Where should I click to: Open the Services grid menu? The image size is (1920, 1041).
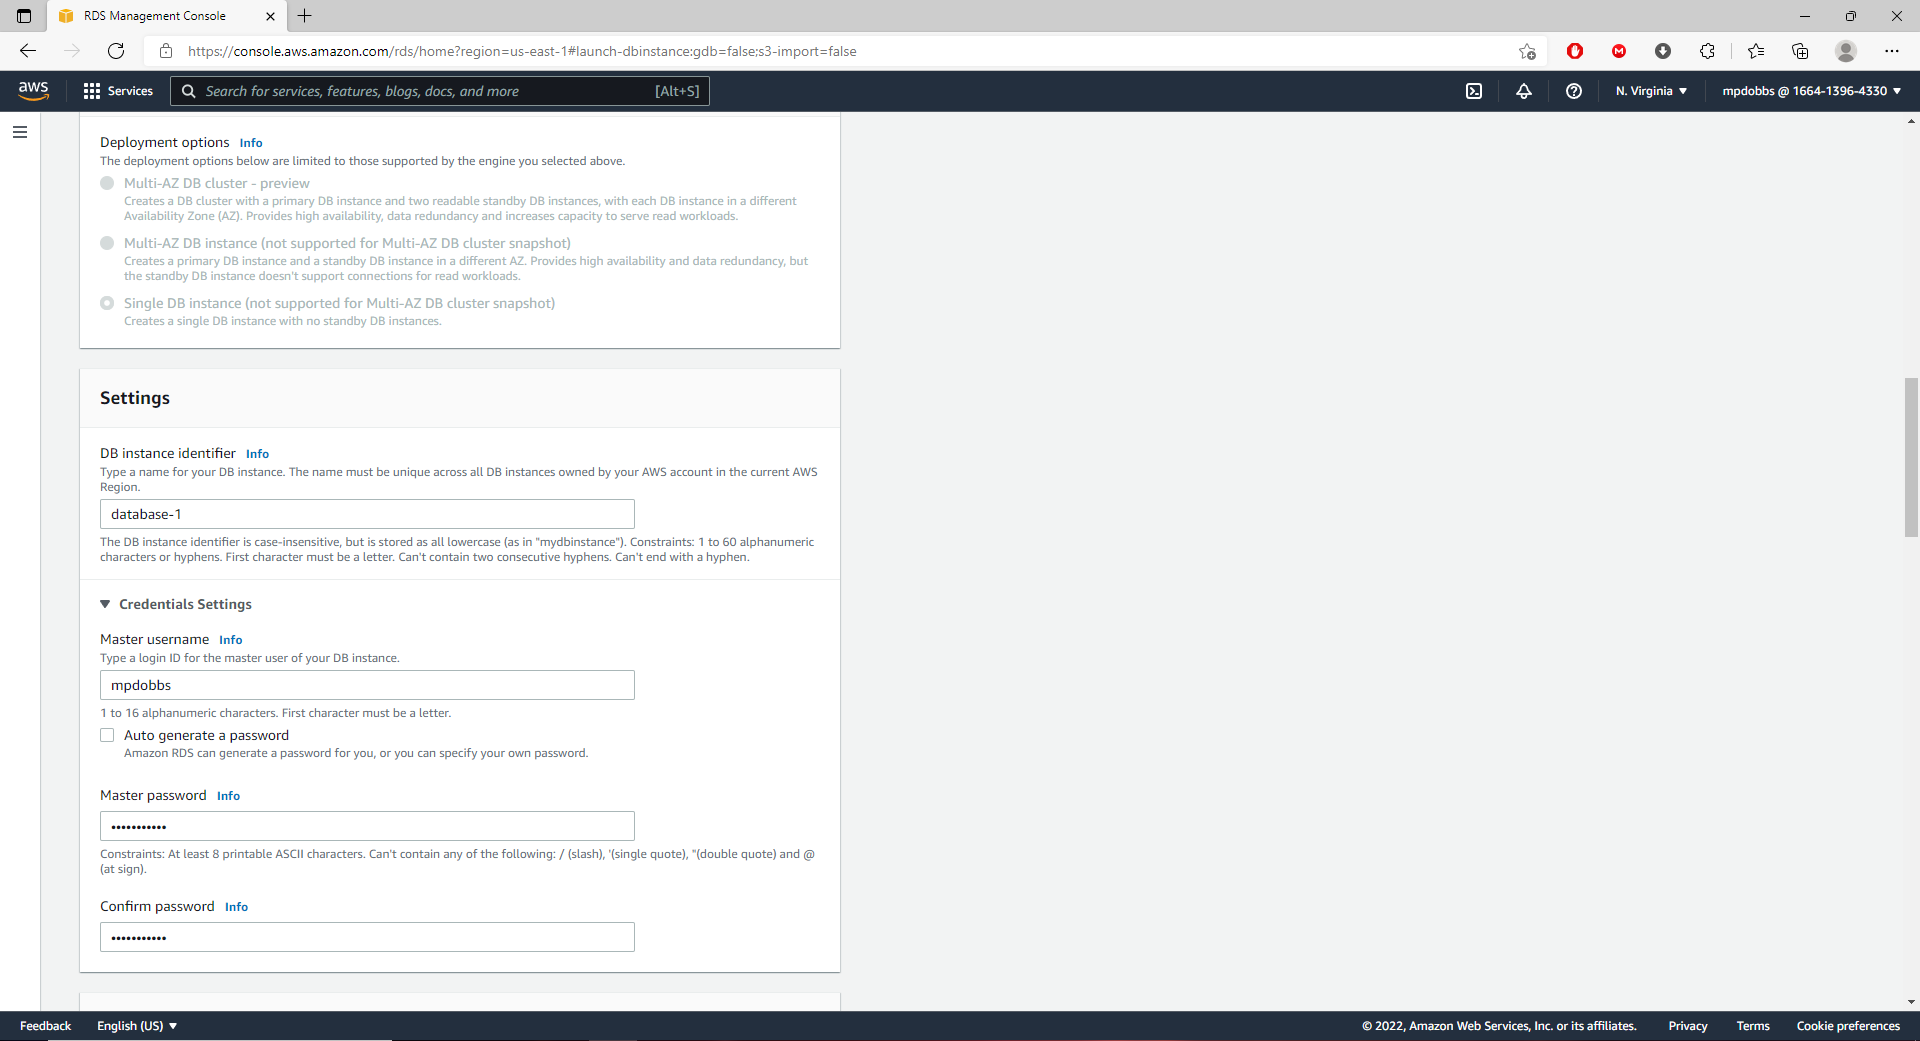coord(118,91)
